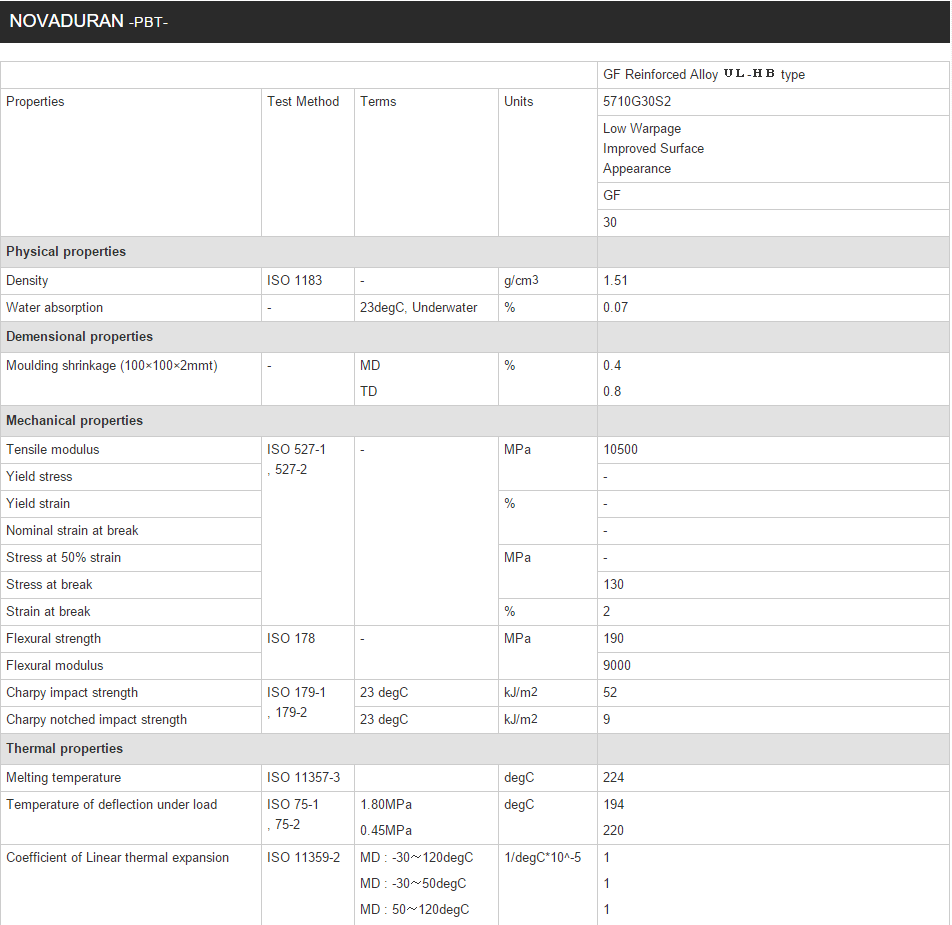This screenshot has width=952, height=925.
Task: Click the ISO 11357-3 test method cell
Action: 308,778
